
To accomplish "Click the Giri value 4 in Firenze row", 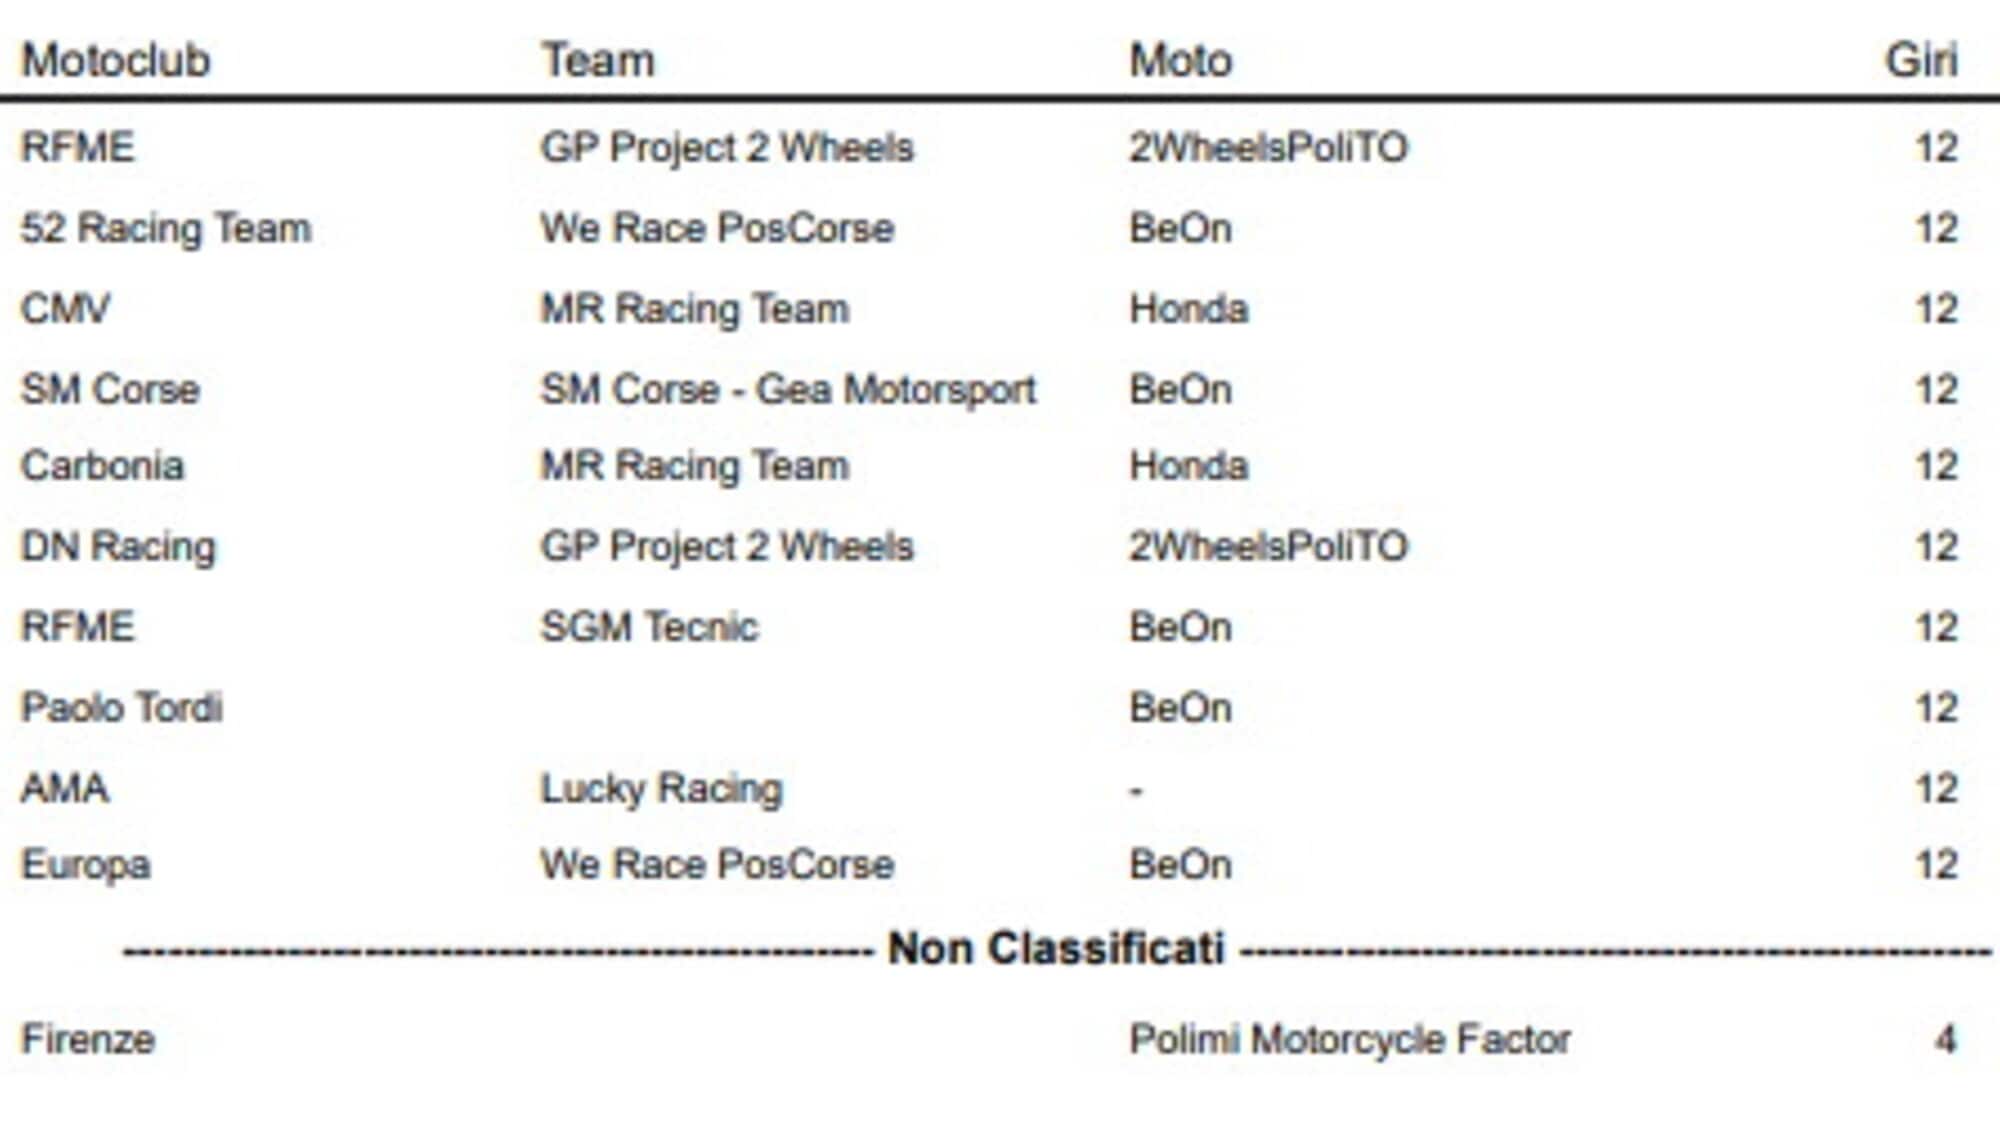I will [x=1944, y=1039].
